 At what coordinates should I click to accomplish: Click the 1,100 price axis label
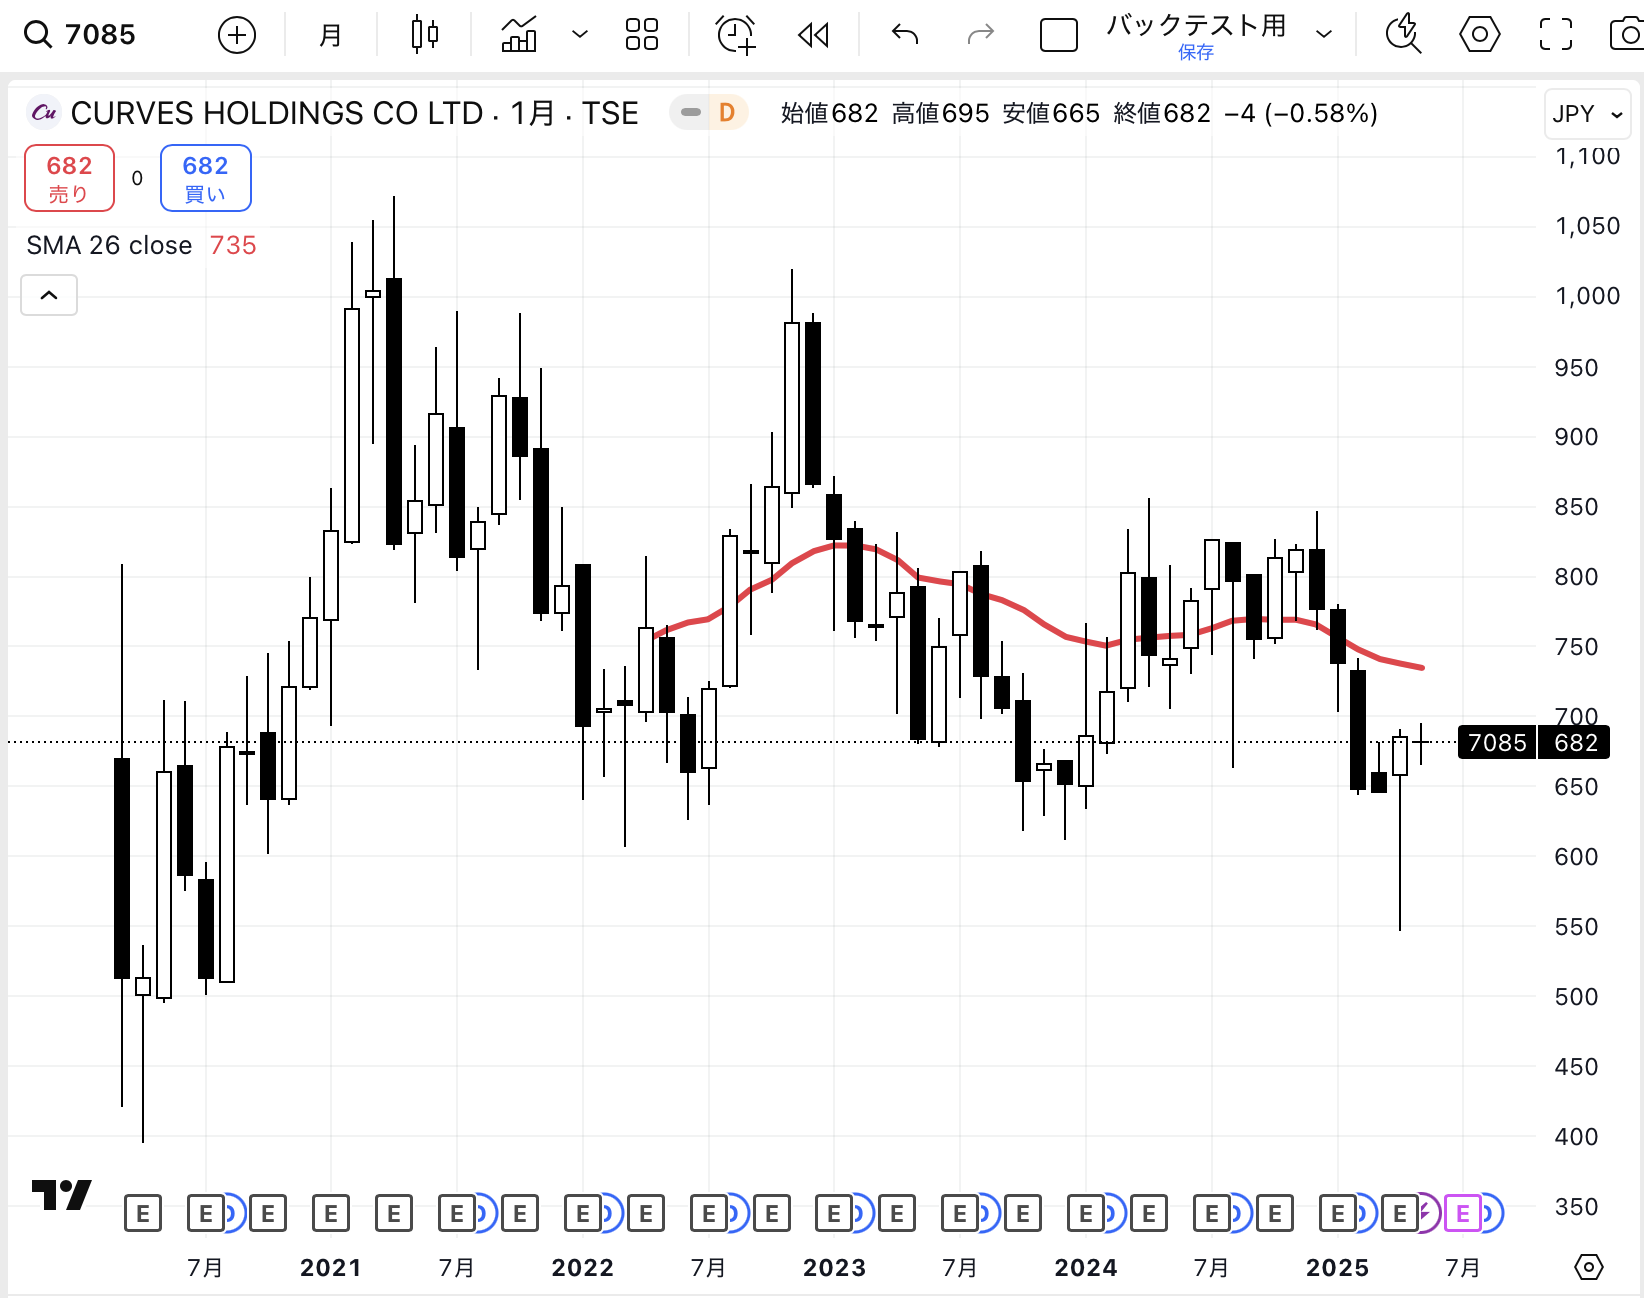(x=1587, y=156)
